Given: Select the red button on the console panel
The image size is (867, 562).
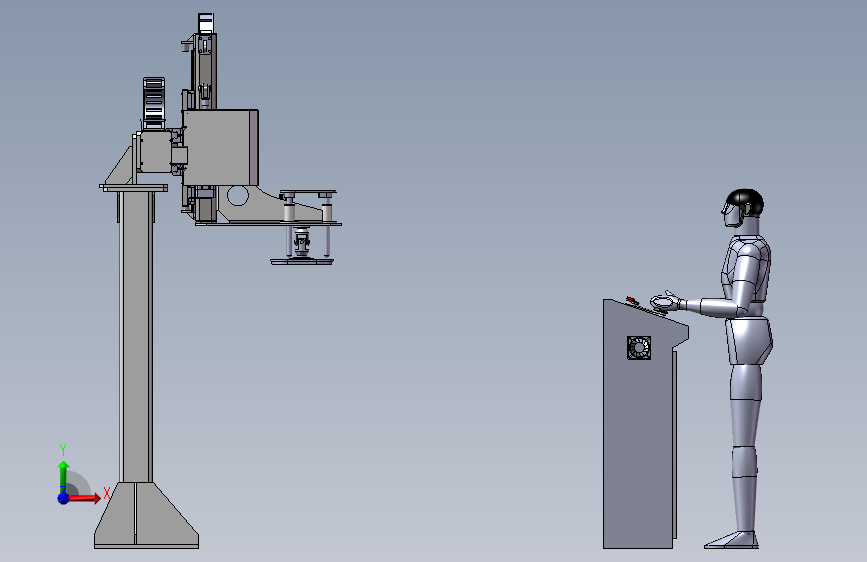Looking at the screenshot, I should click(630, 300).
